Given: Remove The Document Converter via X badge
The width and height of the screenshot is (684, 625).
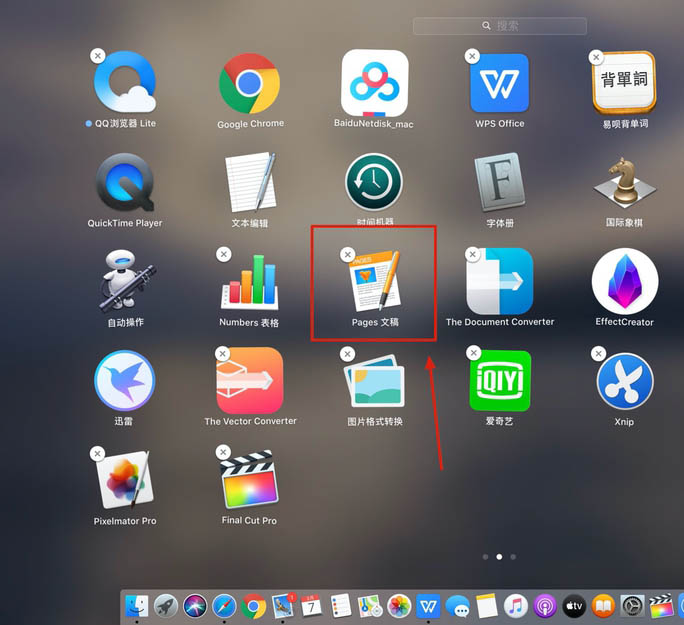Looking at the screenshot, I should point(472,254).
